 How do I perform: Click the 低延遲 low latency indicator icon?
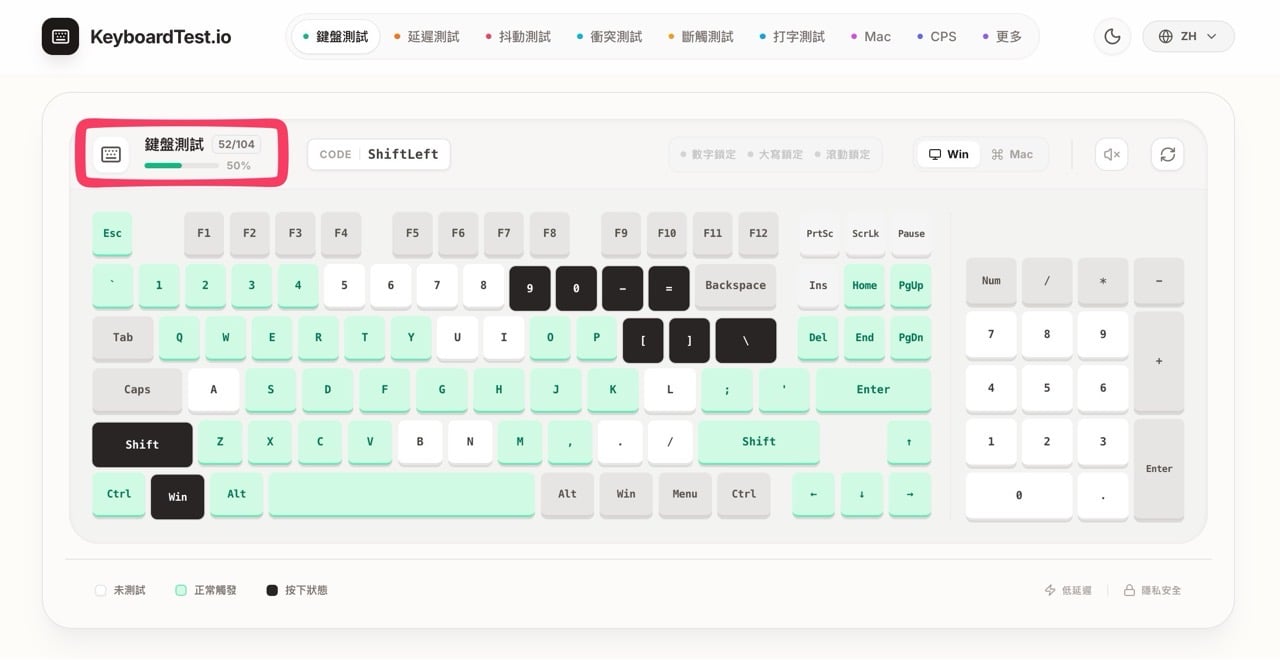1051,590
